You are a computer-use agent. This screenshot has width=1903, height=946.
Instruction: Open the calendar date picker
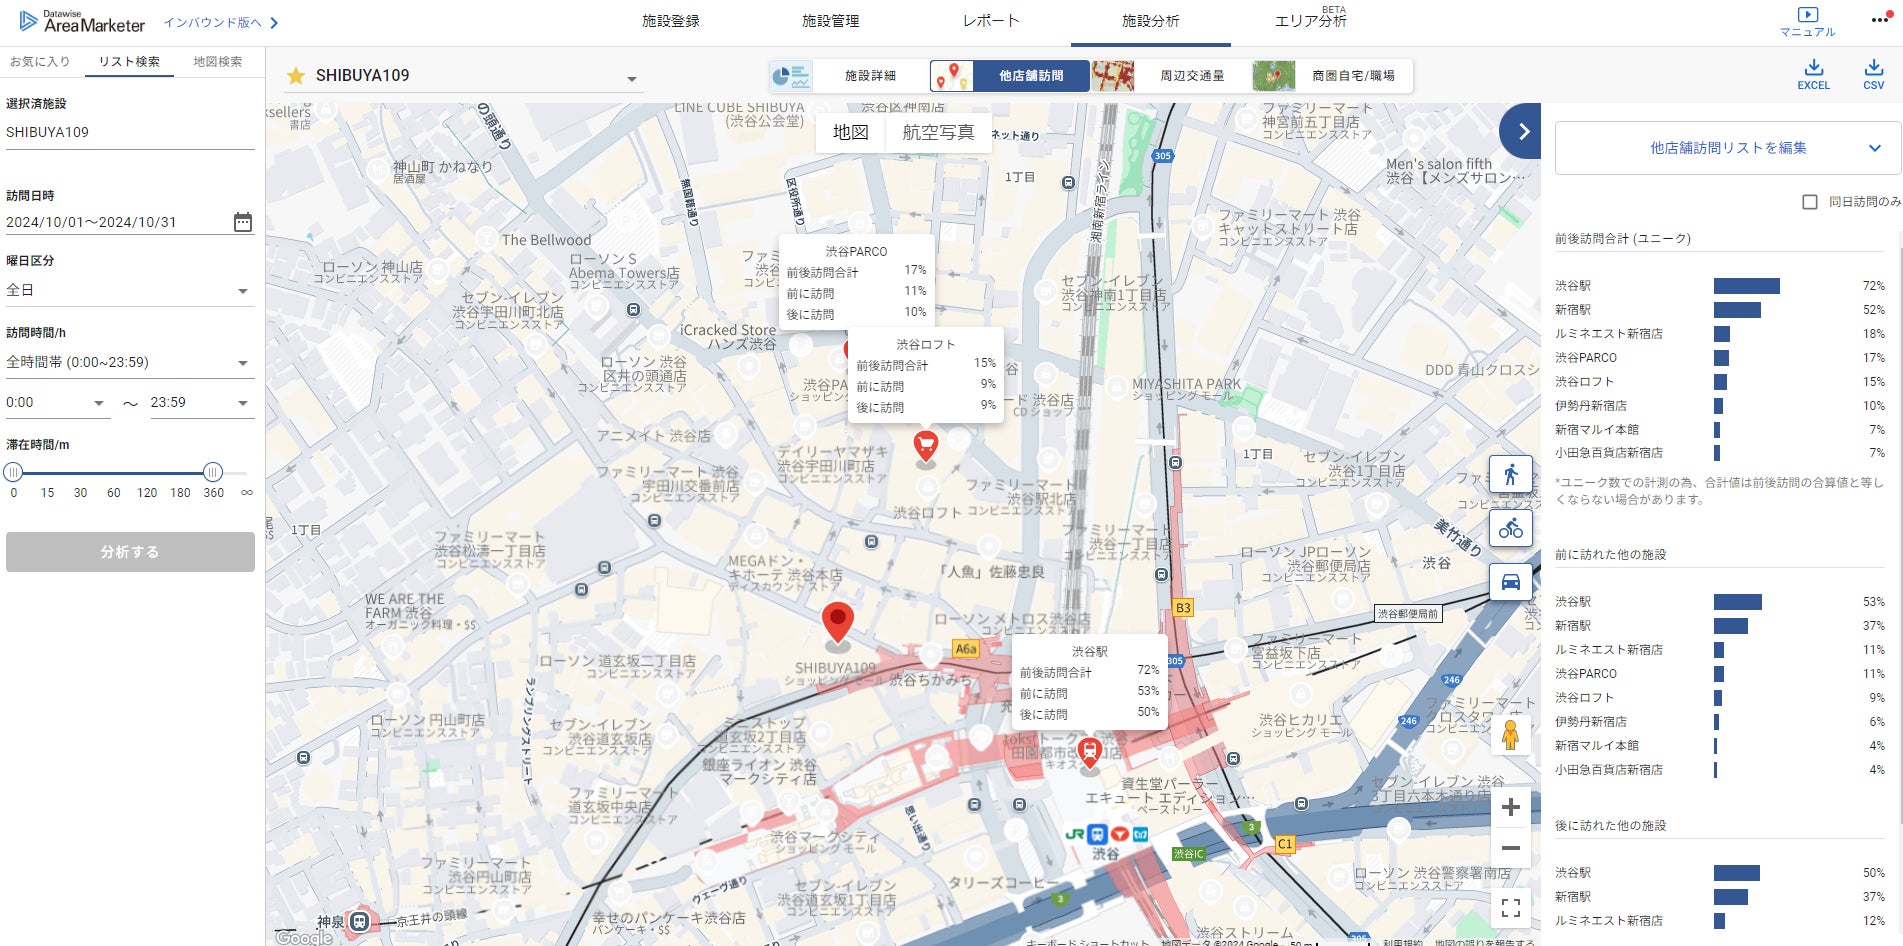pyautogui.click(x=243, y=222)
